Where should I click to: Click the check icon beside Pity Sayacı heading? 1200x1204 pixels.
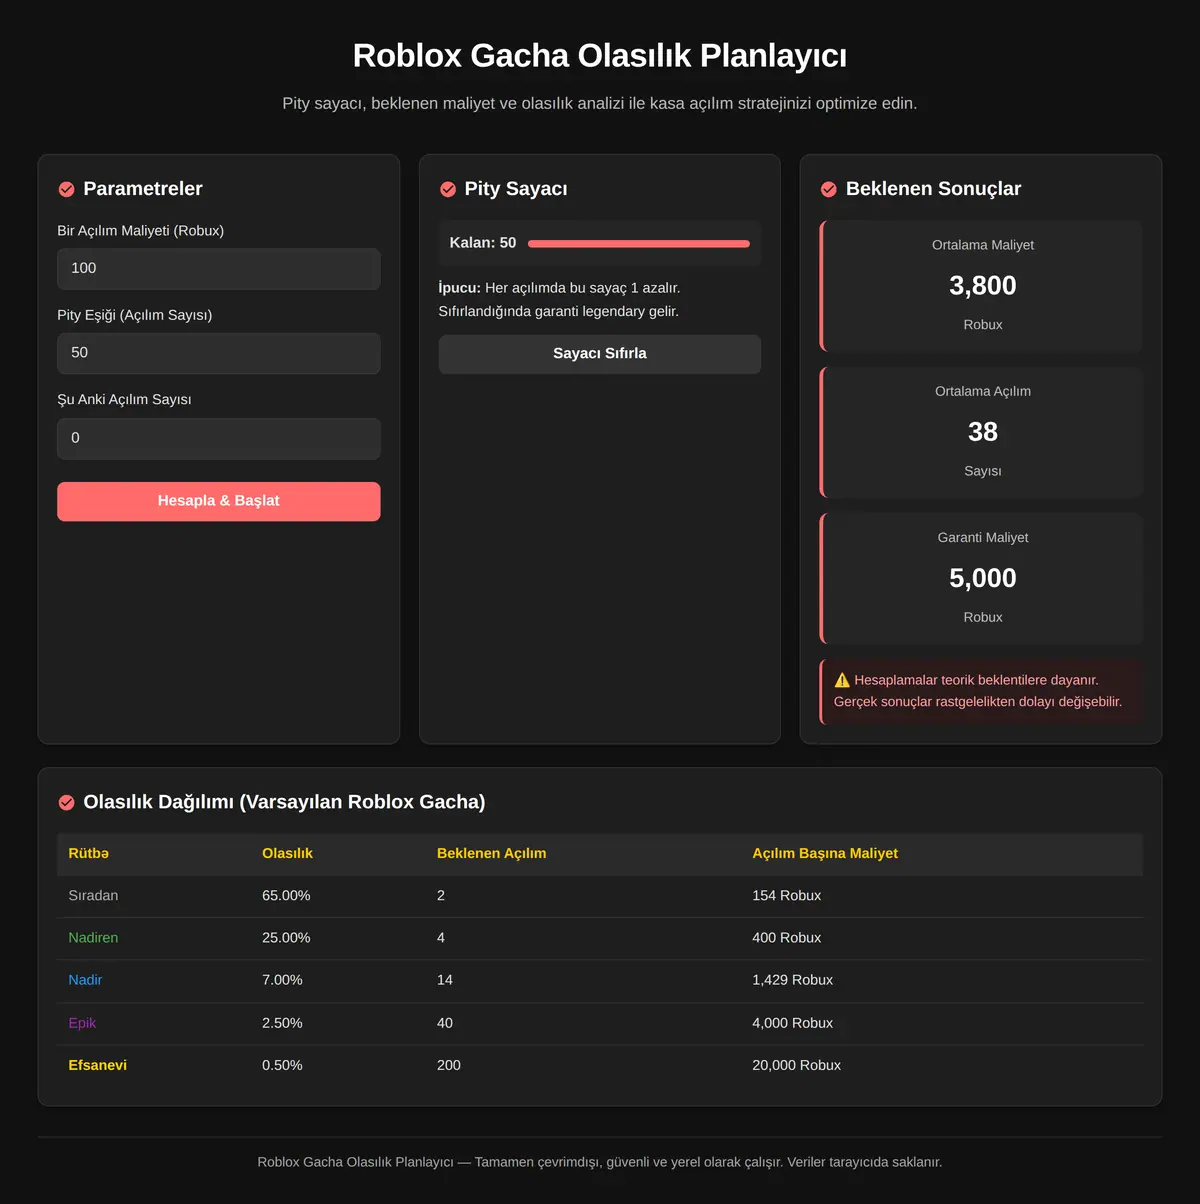(448, 189)
